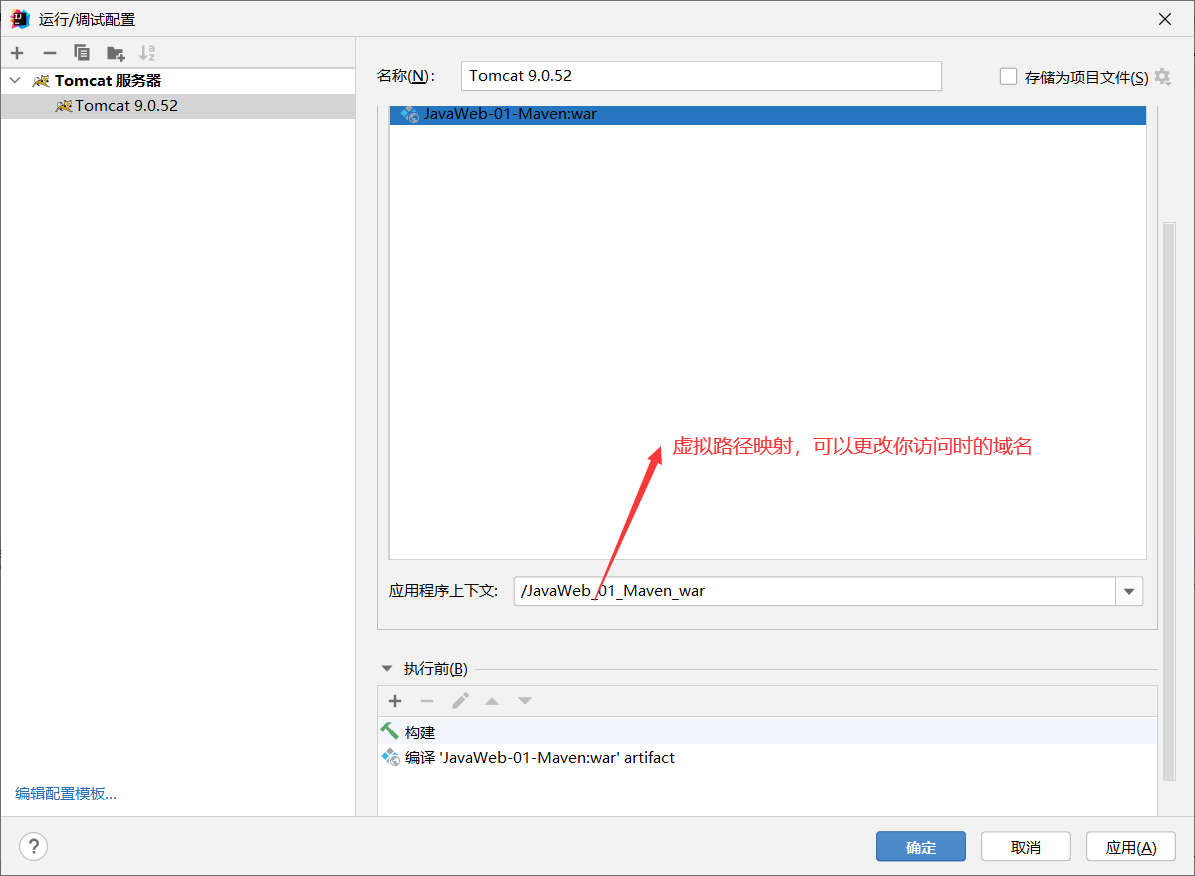Click the artifact icon of JavaWeb-01-Maven:war row

pos(409,114)
